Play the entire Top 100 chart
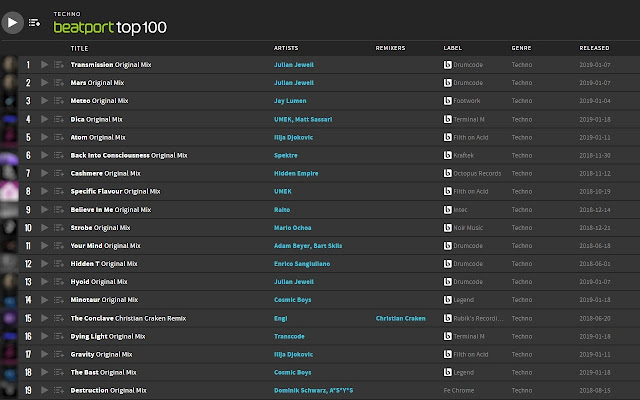The height and width of the screenshot is (400, 640). (13, 20)
